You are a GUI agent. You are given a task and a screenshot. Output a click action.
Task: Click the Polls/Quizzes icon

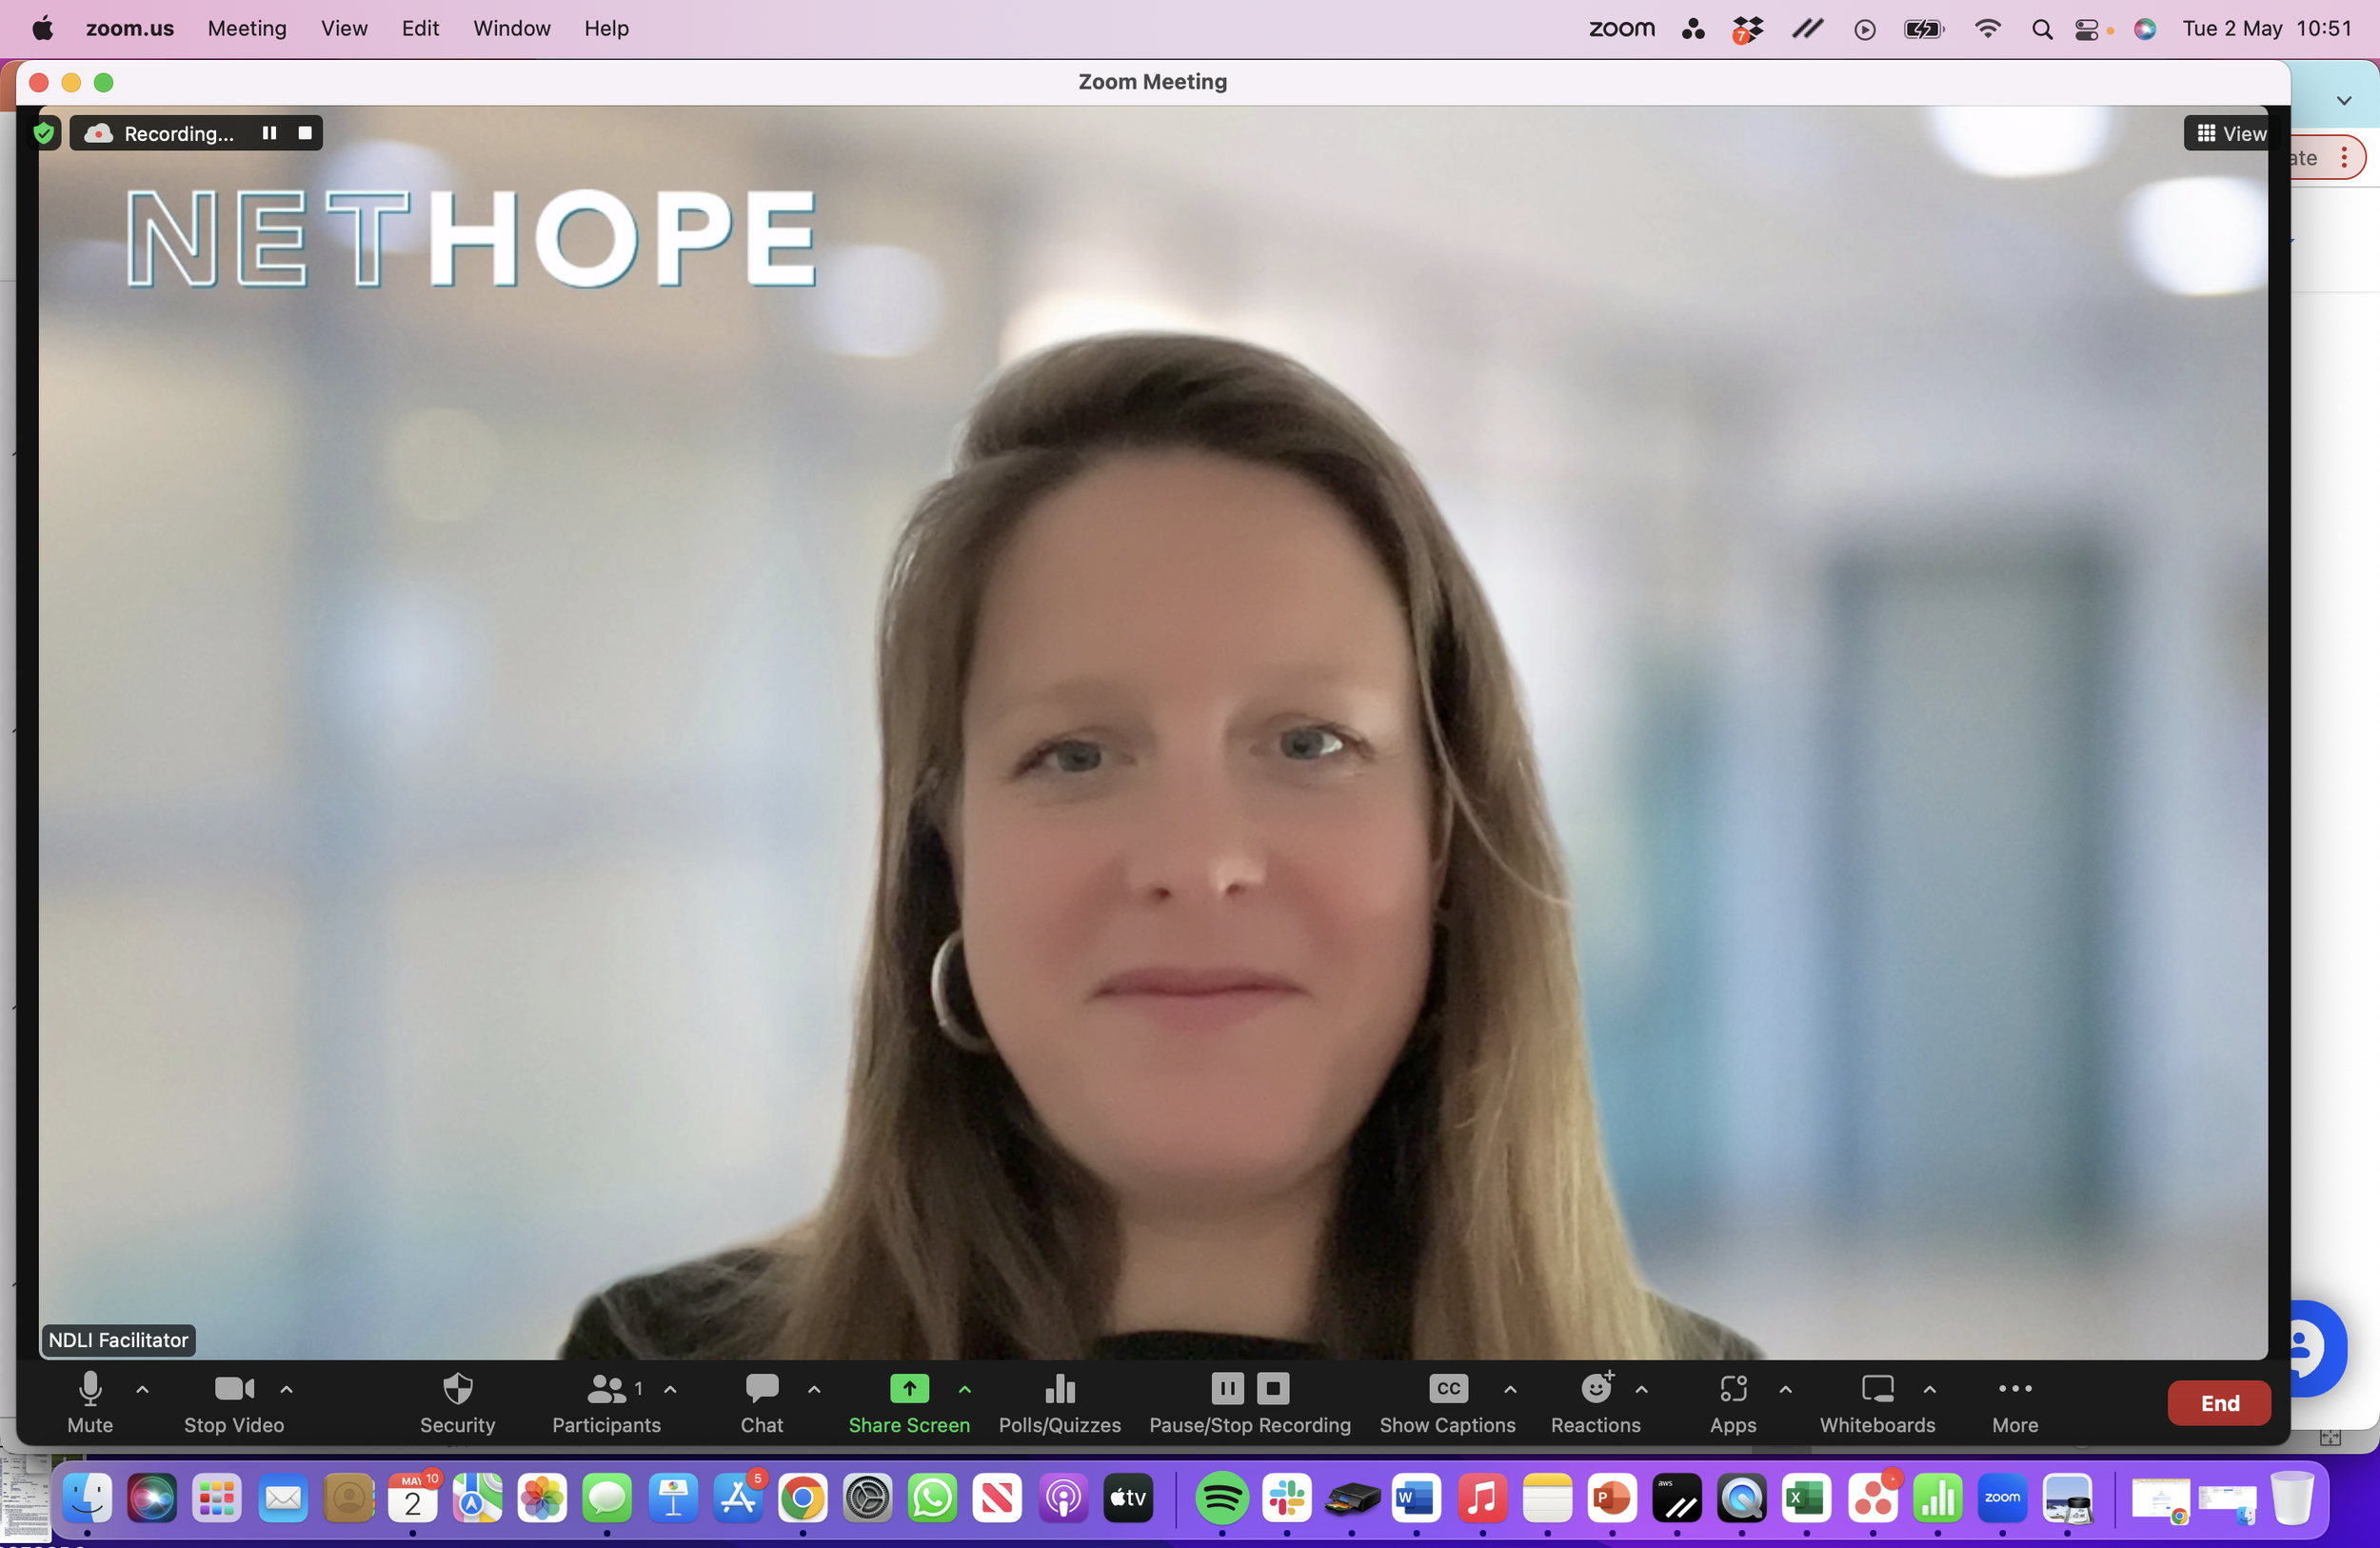coord(1059,1389)
